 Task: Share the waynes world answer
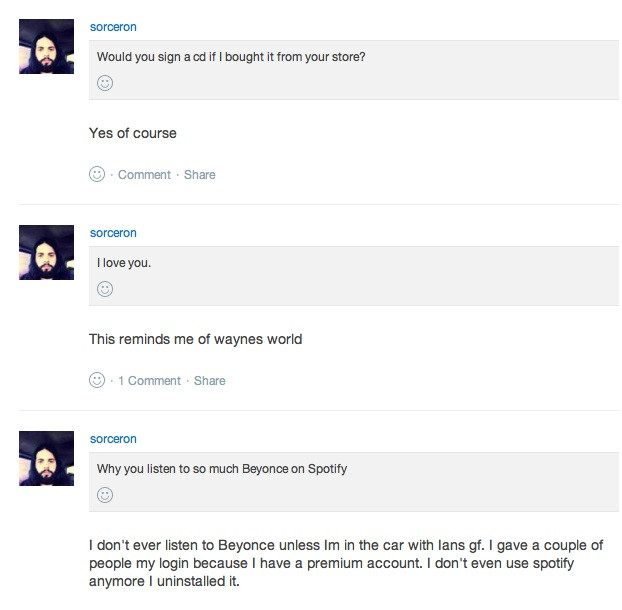[x=210, y=381]
